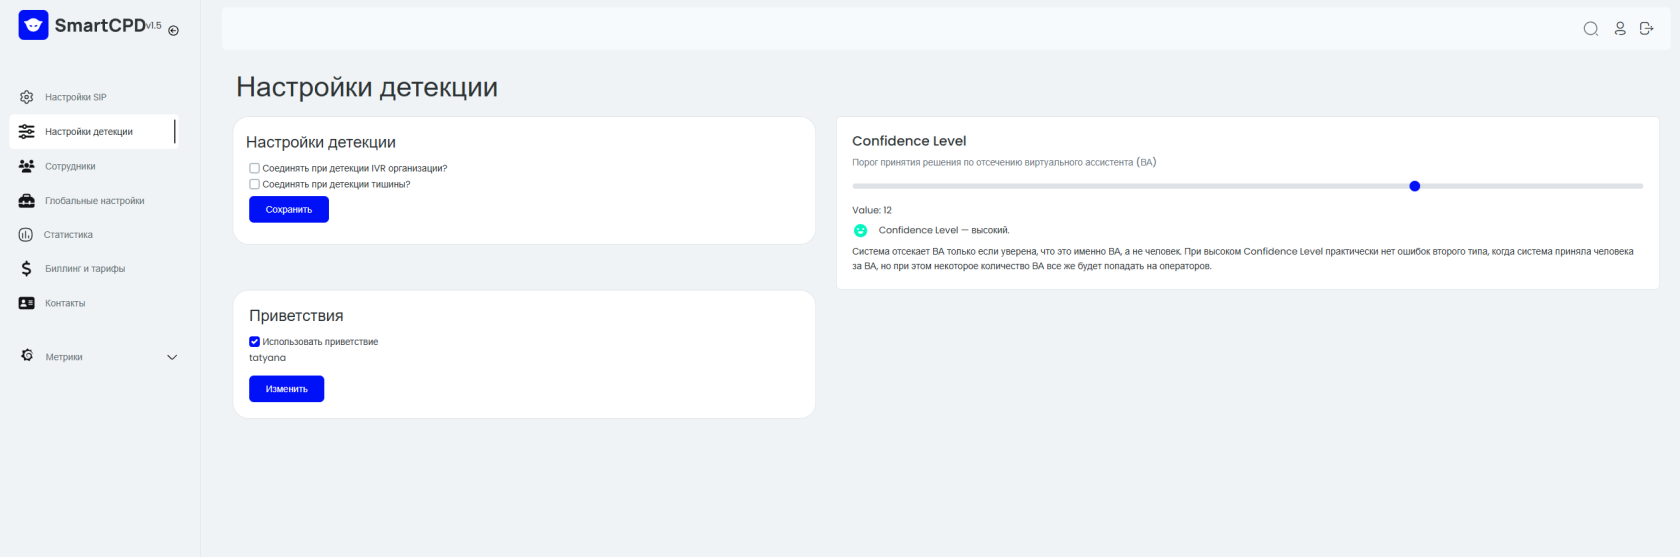This screenshot has height=557, width=1680.
Task: Open the search icon in top bar
Action: (1590, 29)
